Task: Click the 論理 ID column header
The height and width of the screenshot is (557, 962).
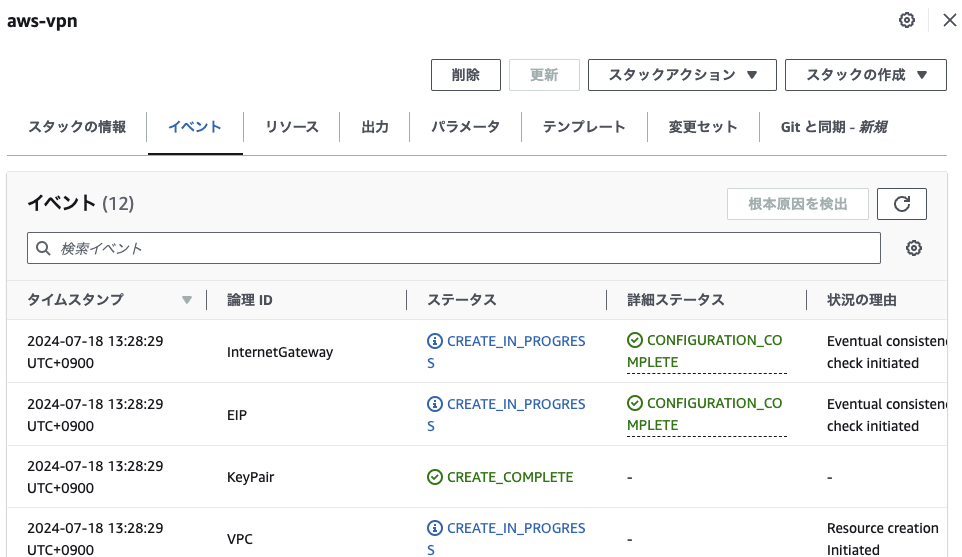Action: tap(250, 300)
